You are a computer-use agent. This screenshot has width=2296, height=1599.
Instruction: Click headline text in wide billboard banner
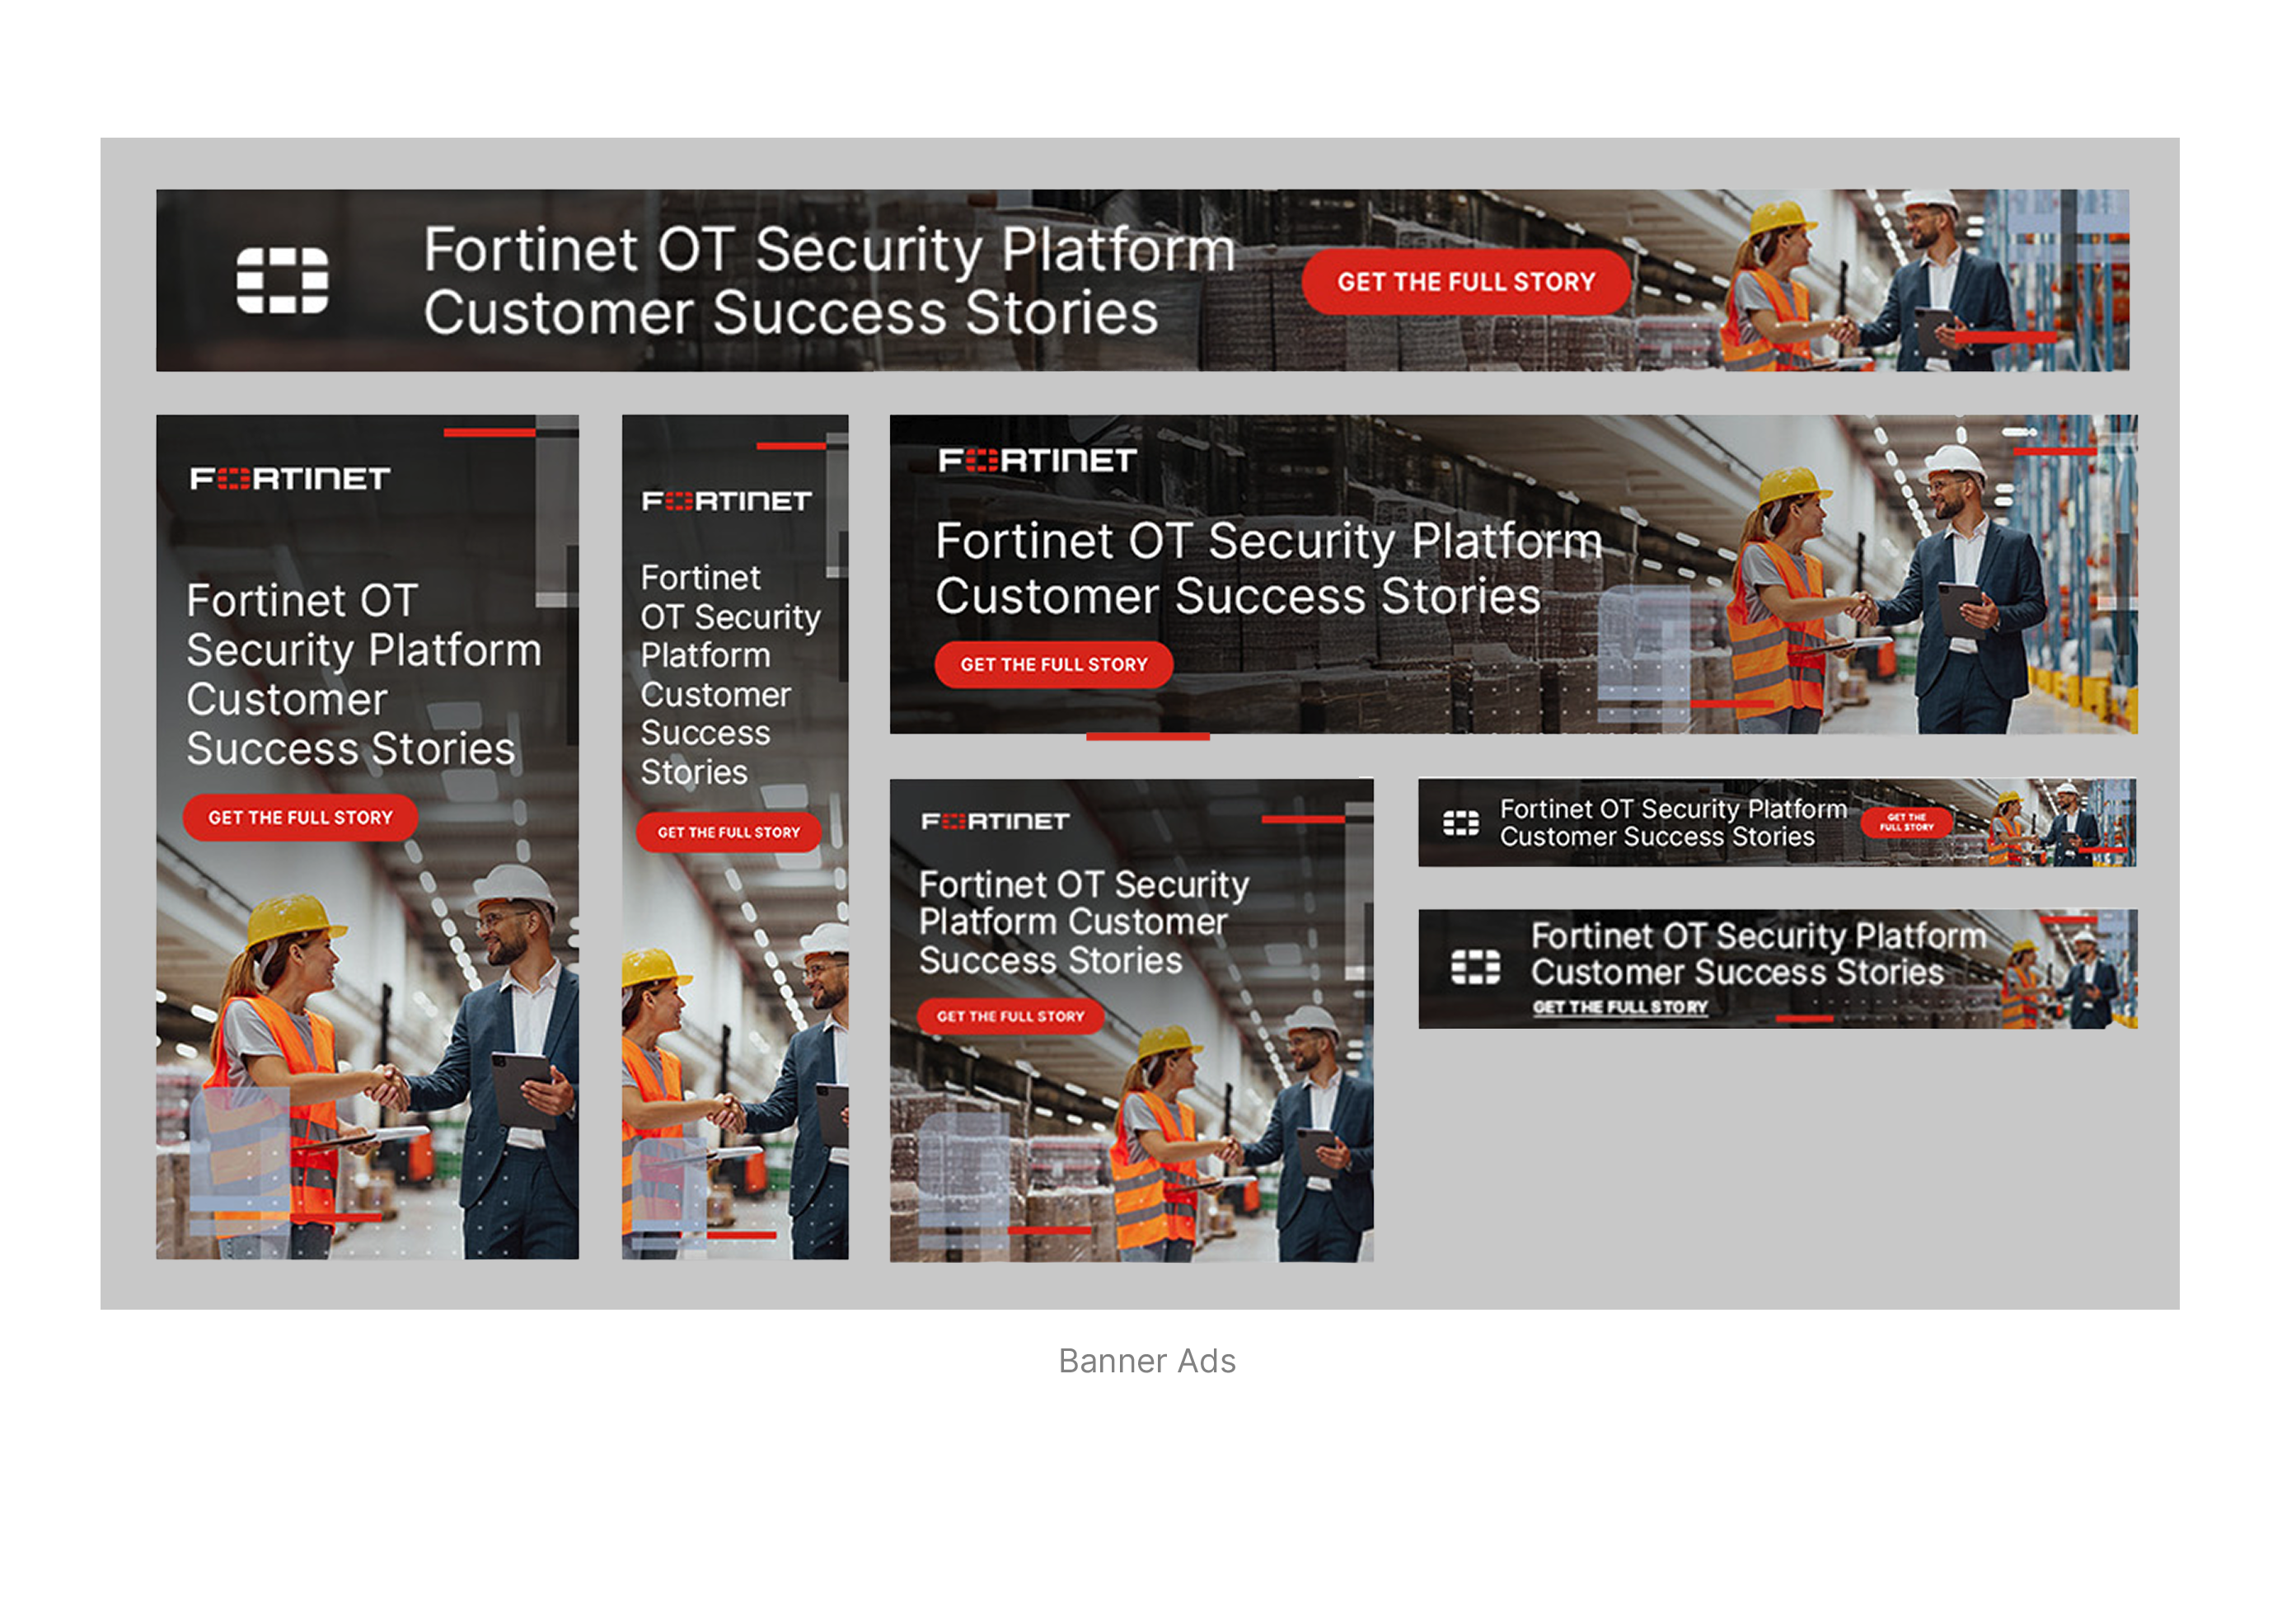[1269, 568]
